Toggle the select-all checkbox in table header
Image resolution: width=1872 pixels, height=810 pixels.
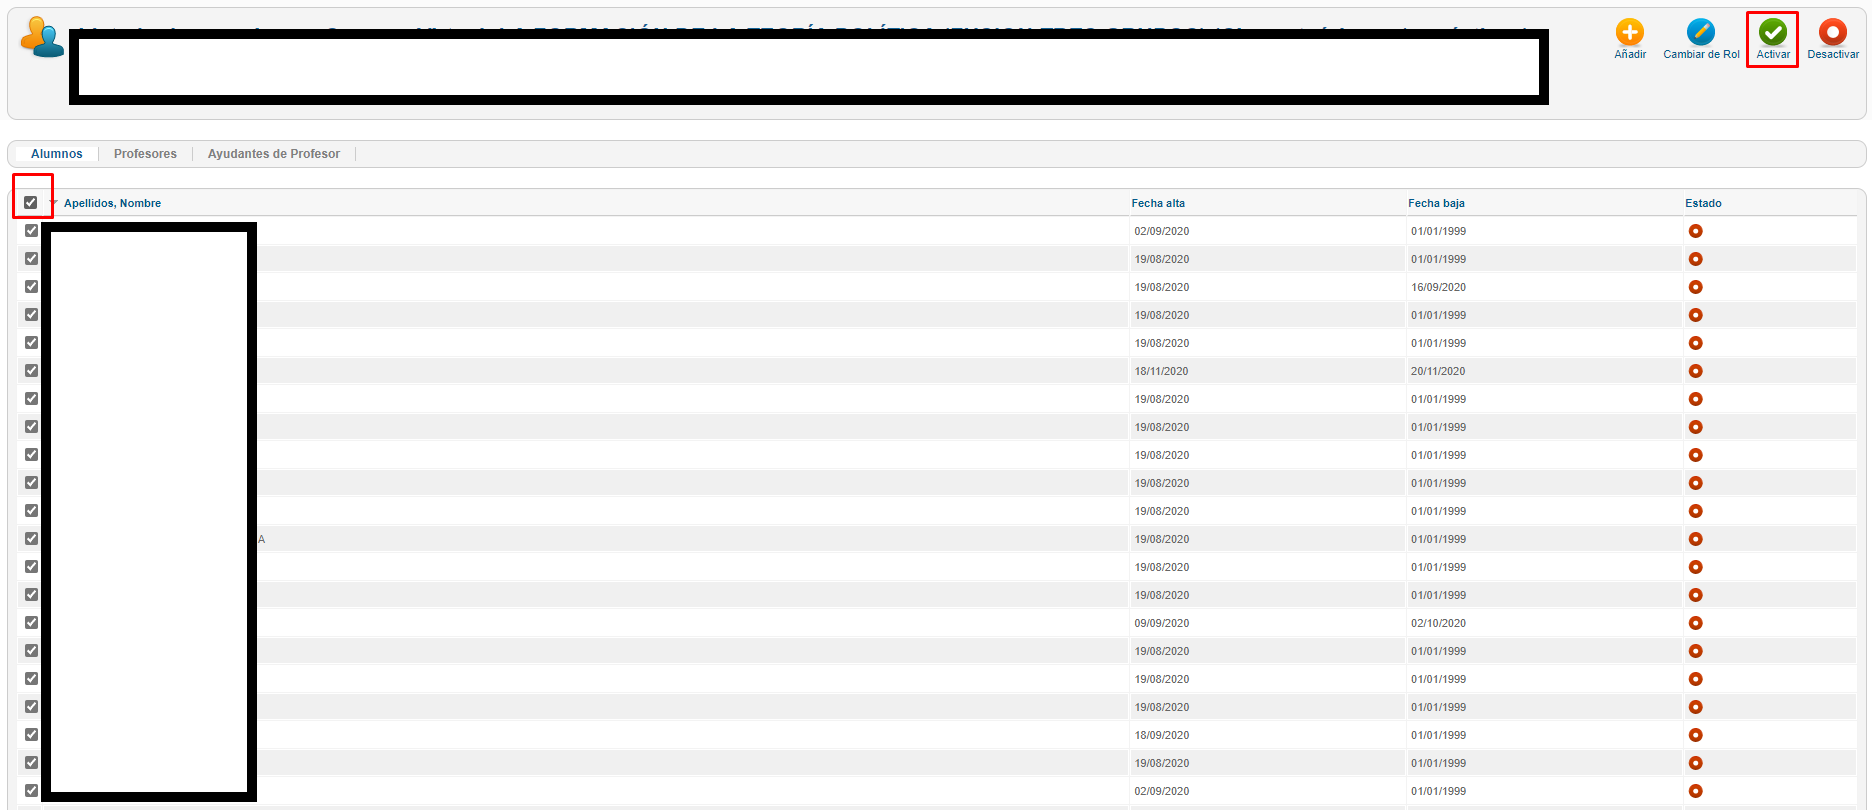click(x=31, y=203)
